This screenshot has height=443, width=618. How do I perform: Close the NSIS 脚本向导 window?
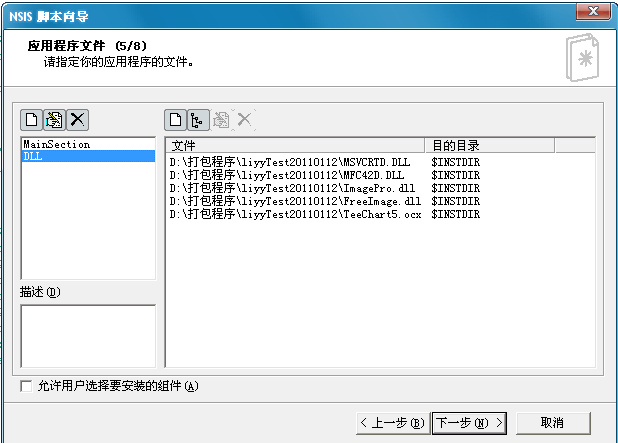point(593,11)
